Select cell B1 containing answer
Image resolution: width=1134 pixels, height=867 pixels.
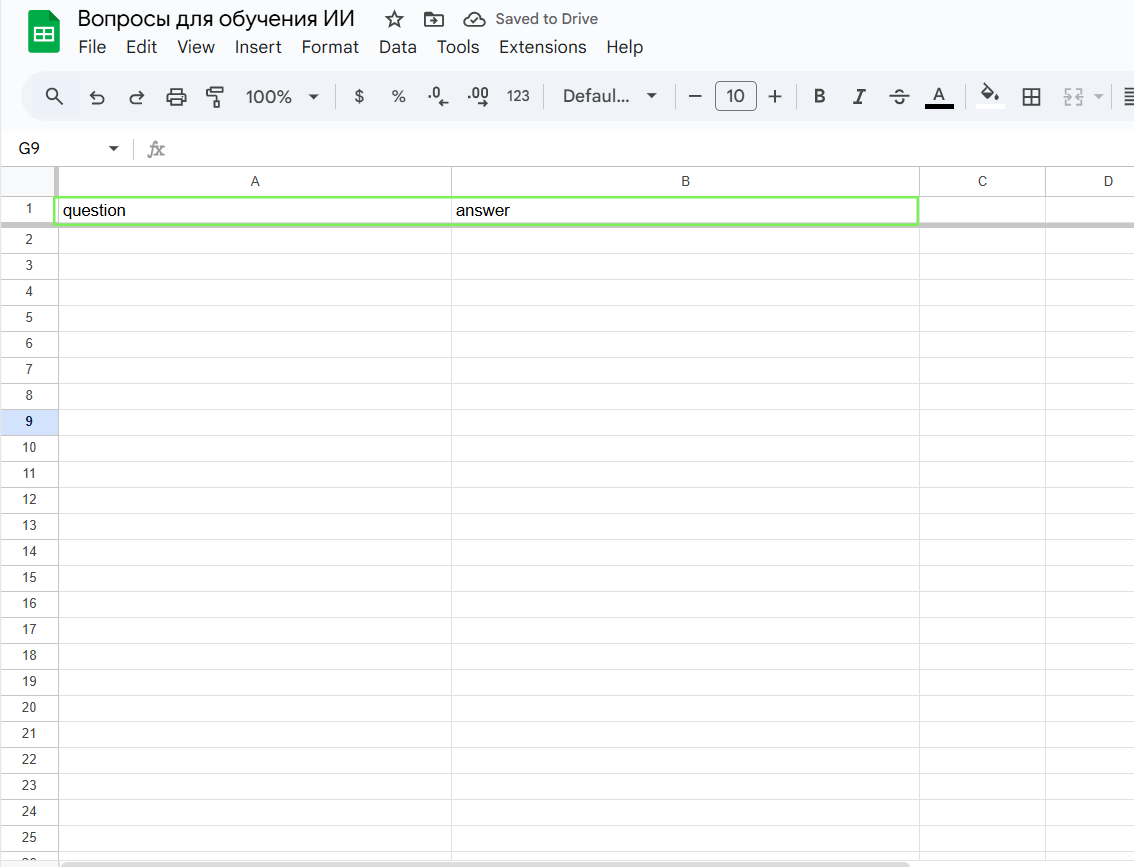(x=685, y=210)
